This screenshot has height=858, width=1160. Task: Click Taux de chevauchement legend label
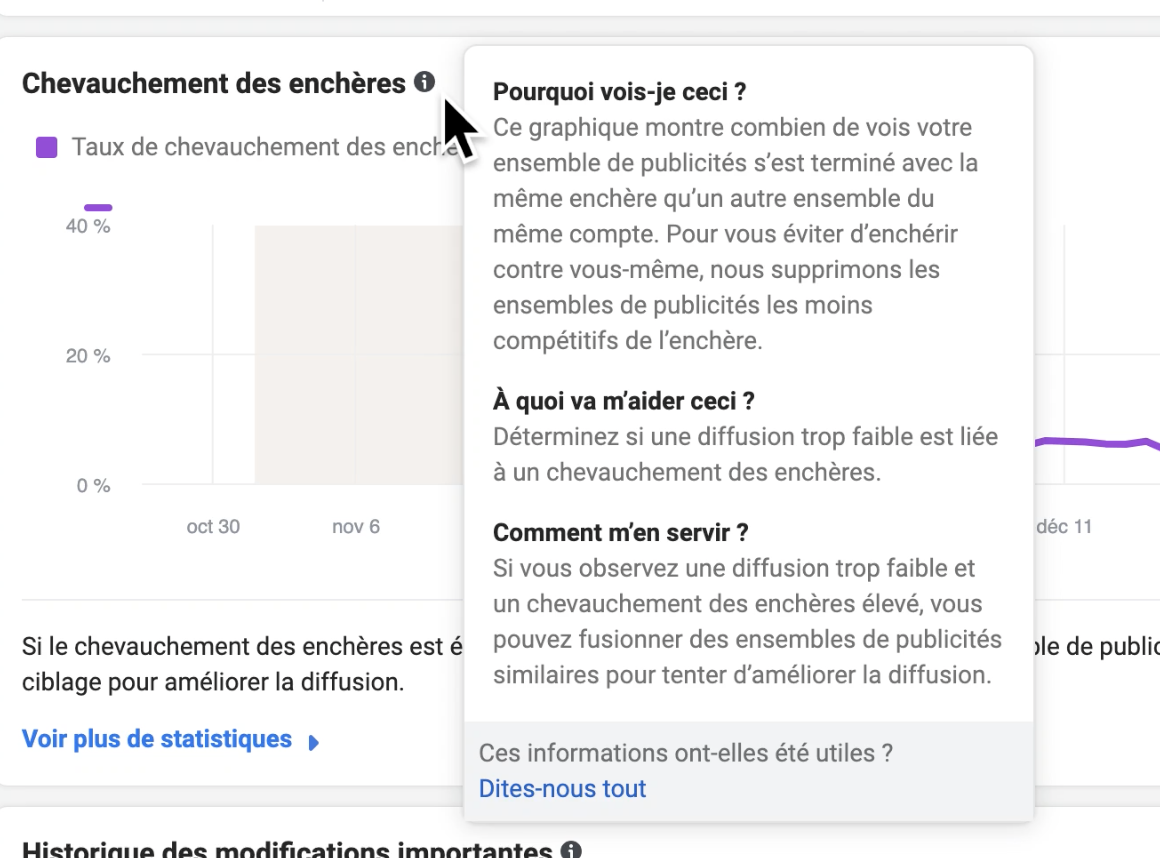266,146
